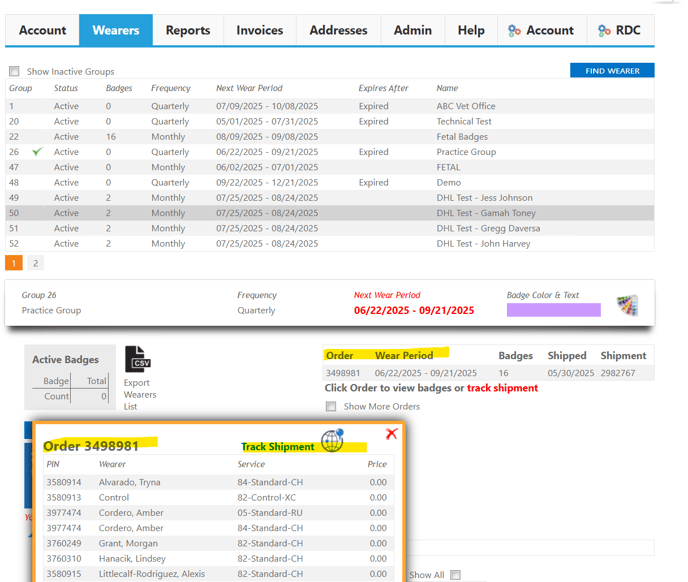This screenshot has height=582, width=688.
Task: Open the Invoices tab
Action: [x=260, y=30]
